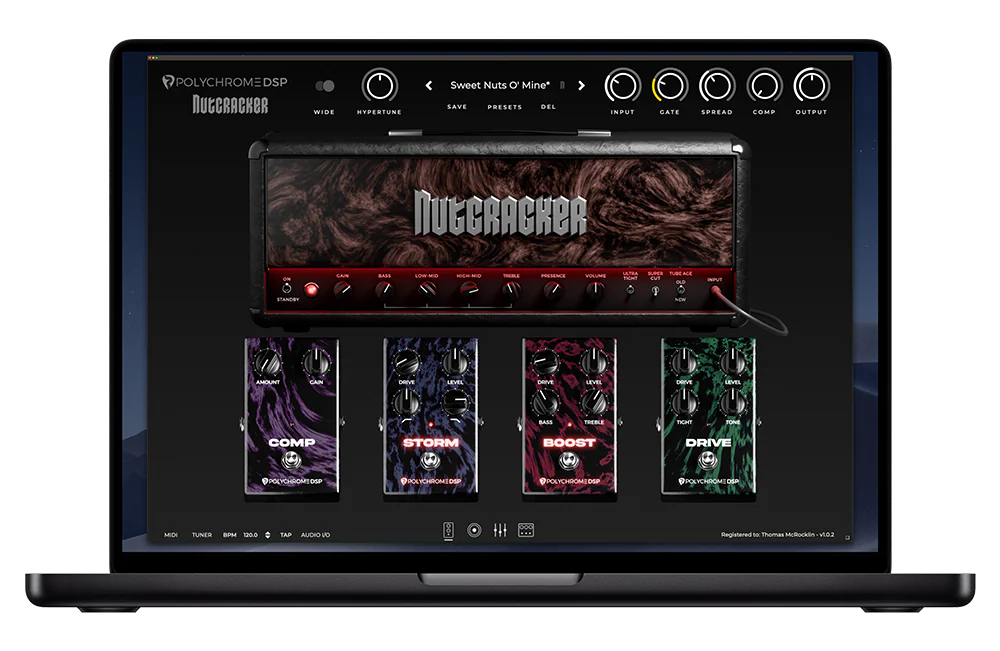Viewport: 1000px width, 651px height.
Task: Click the Spread knob
Action: 717,85
